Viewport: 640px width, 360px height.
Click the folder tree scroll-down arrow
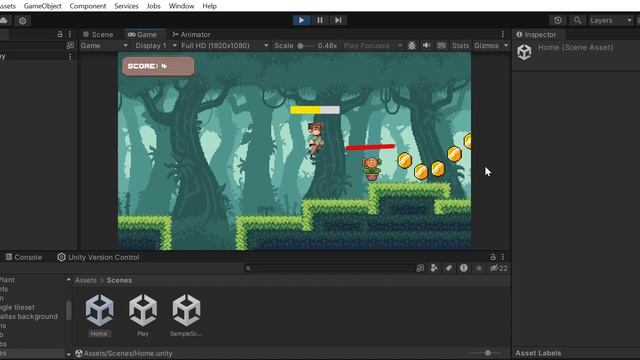(69, 354)
